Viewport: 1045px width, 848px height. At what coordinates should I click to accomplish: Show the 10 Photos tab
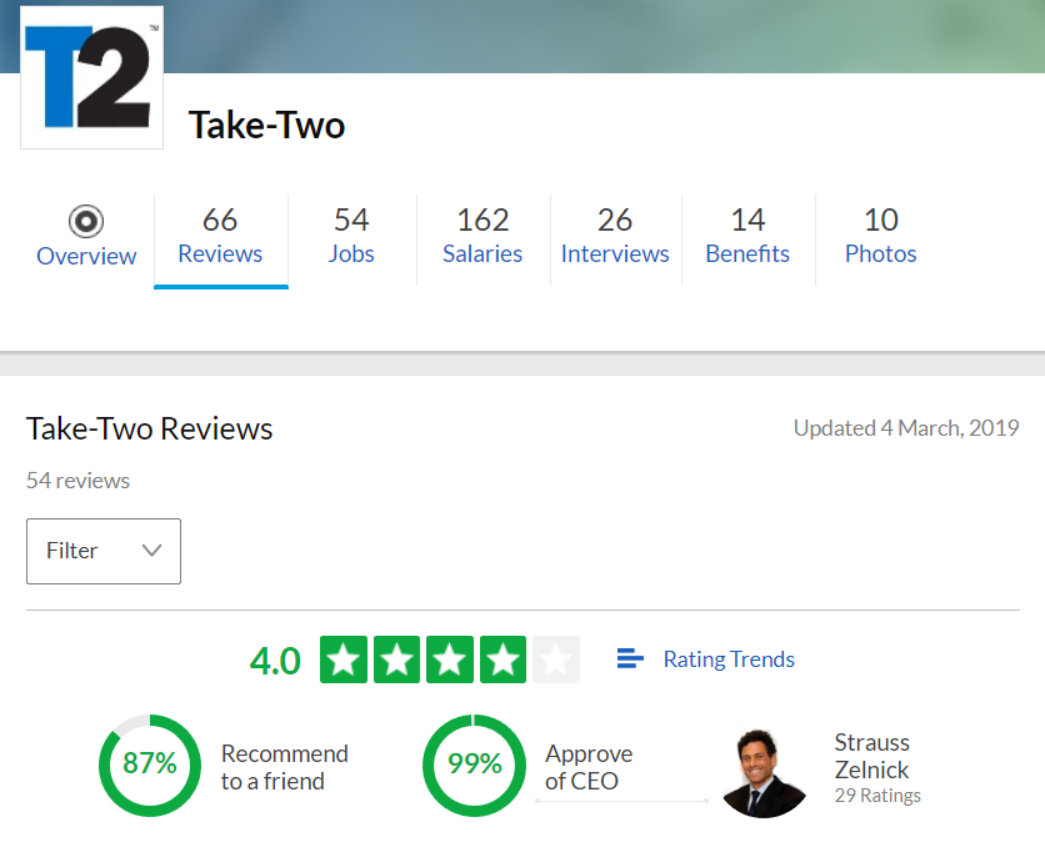click(881, 237)
